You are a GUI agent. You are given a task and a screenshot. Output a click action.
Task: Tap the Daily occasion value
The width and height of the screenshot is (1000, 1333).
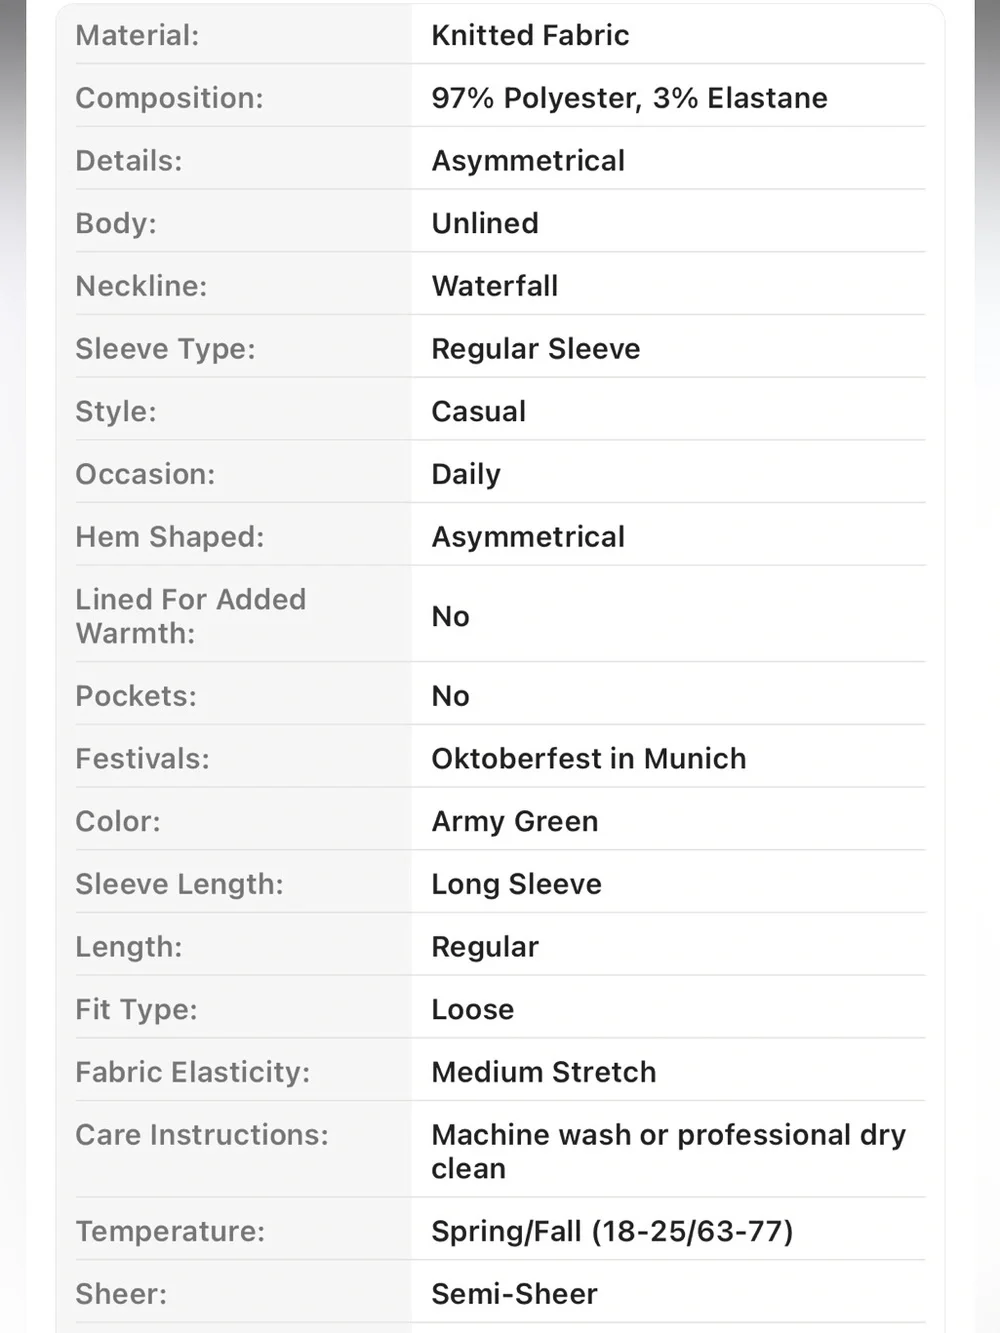[x=466, y=474]
